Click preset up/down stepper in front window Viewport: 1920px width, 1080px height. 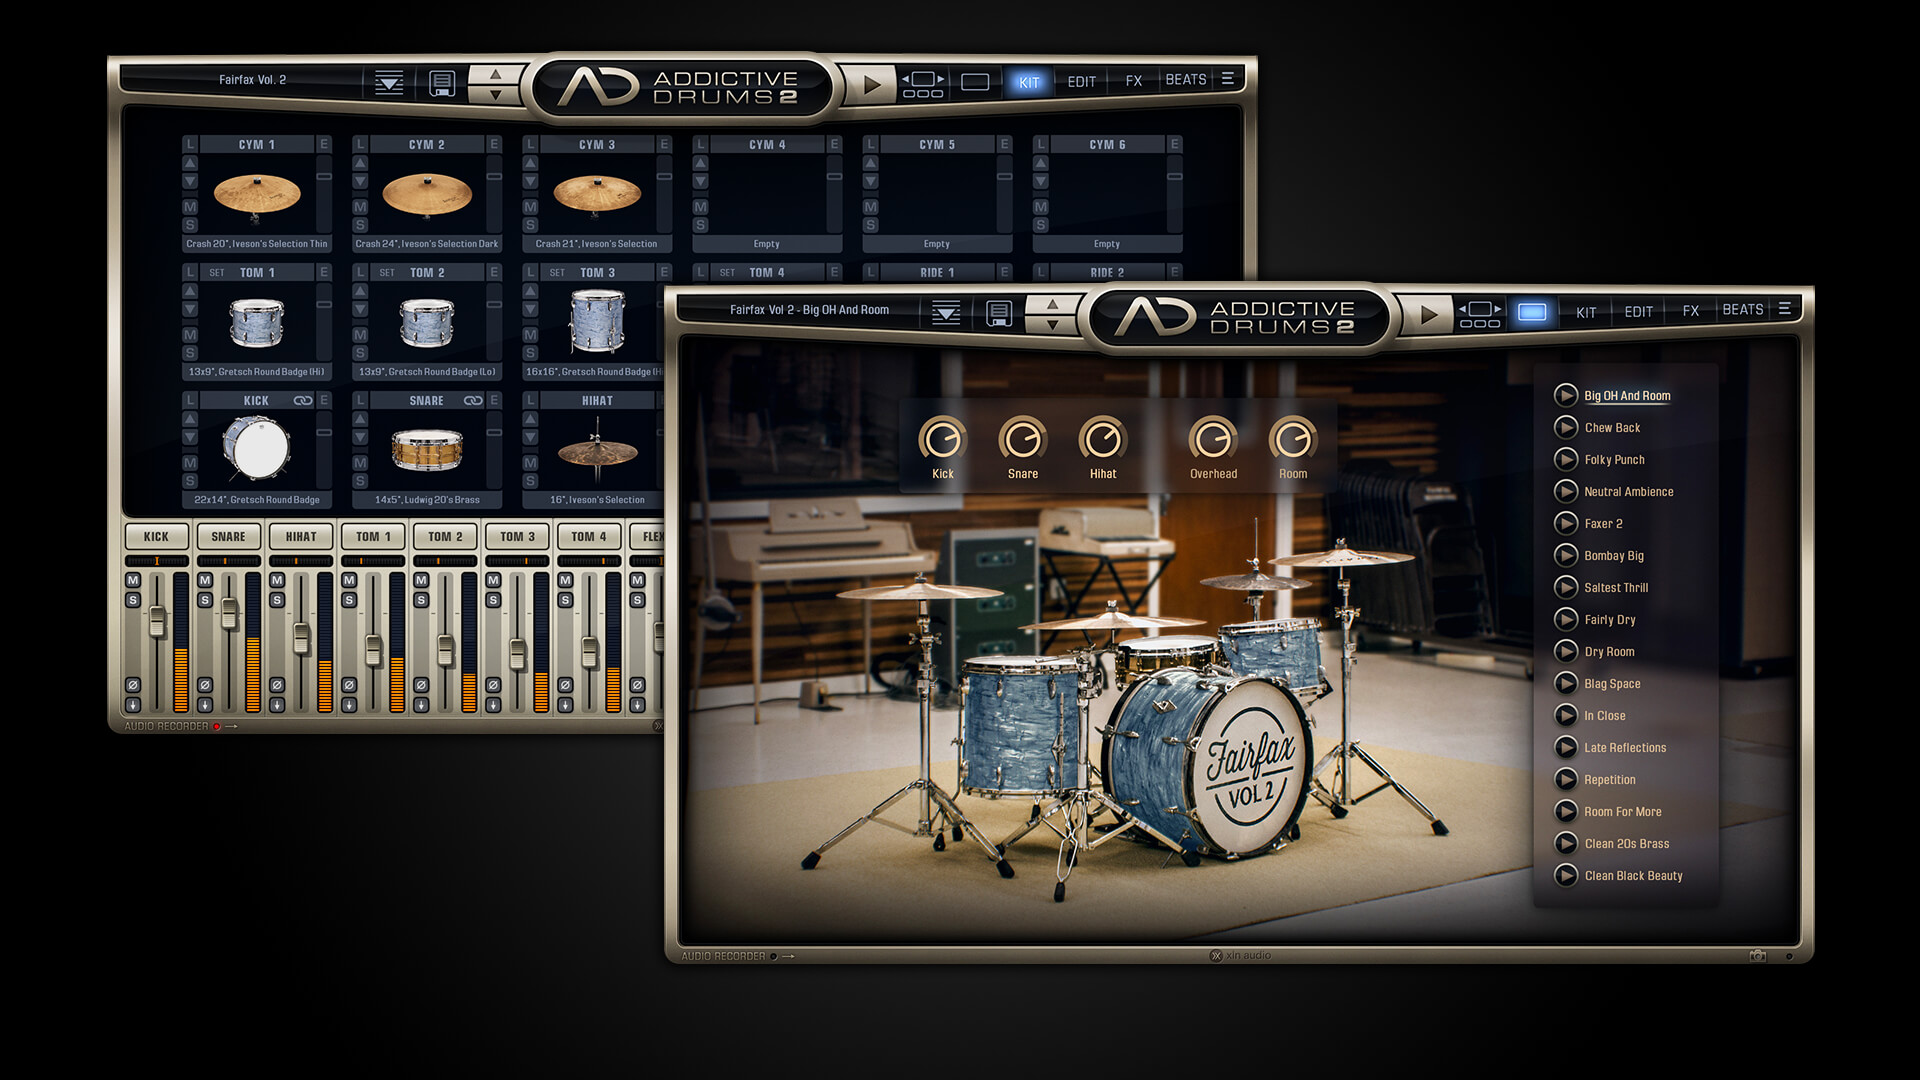click(x=1052, y=315)
